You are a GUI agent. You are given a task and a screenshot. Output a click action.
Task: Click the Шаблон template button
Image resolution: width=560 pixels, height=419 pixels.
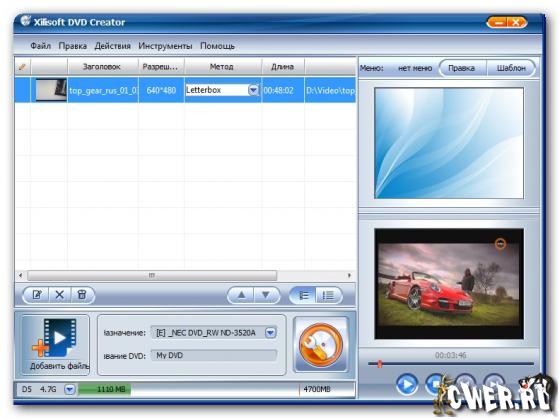tap(511, 68)
